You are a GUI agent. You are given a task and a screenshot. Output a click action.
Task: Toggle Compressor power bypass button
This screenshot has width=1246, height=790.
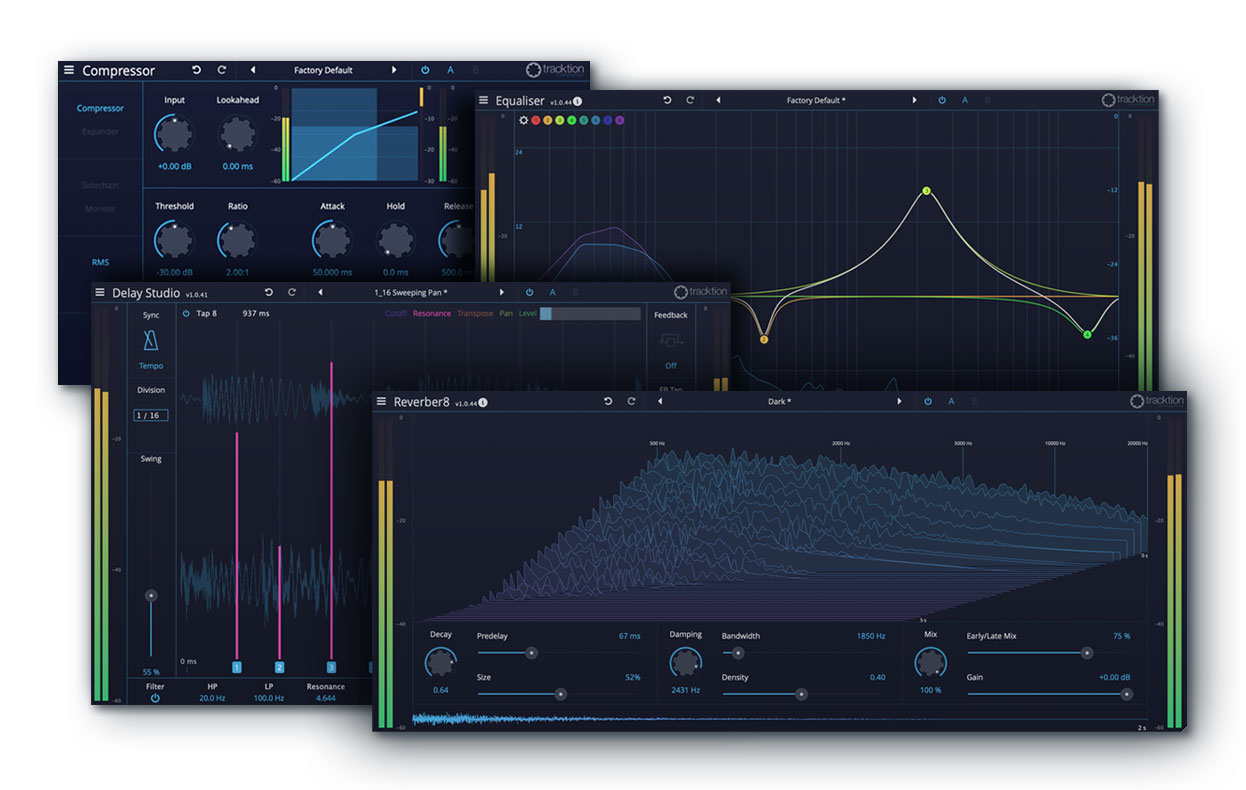point(425,70)
